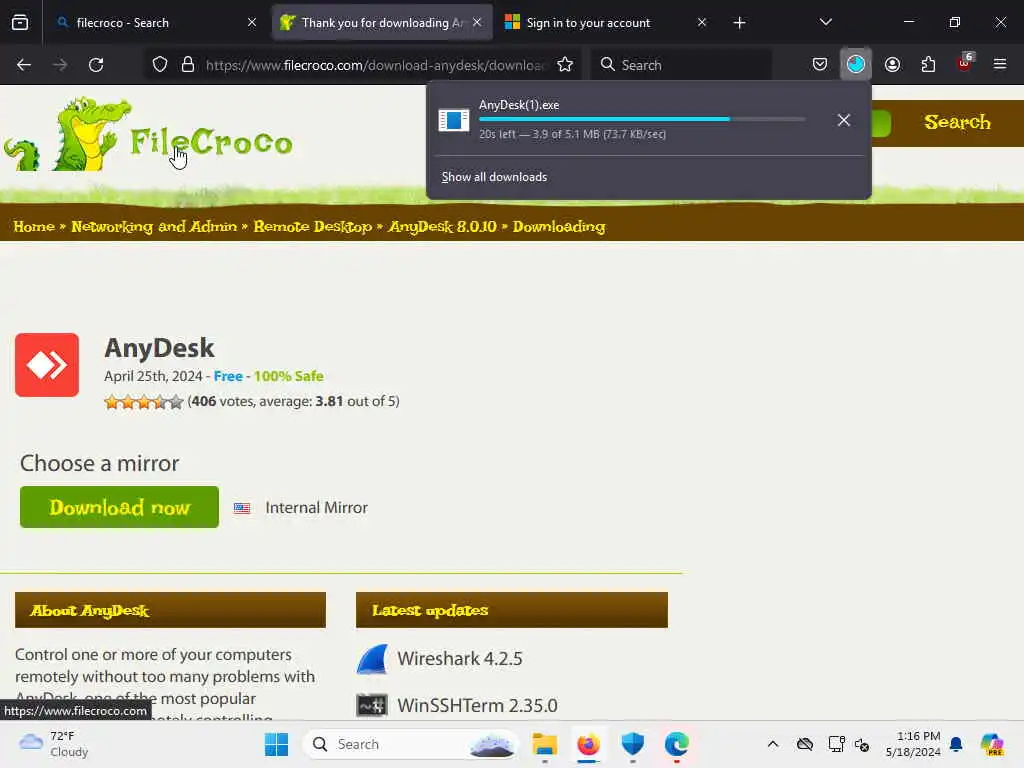The height and width of the screenshot is (768, 1024).
Task: Click download progress bar of AnyDesk(1).exe
Action: pyautogui.click(x=642, y=119)
